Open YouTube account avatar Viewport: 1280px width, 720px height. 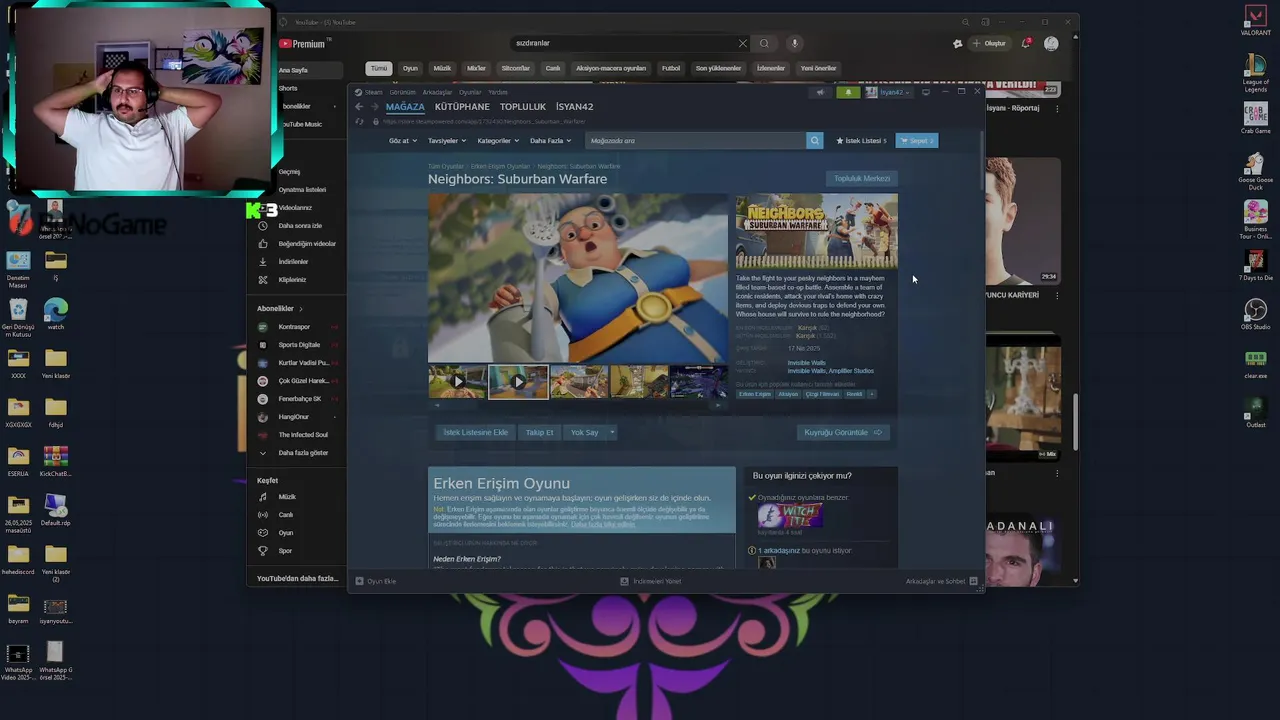[1051, 43]
